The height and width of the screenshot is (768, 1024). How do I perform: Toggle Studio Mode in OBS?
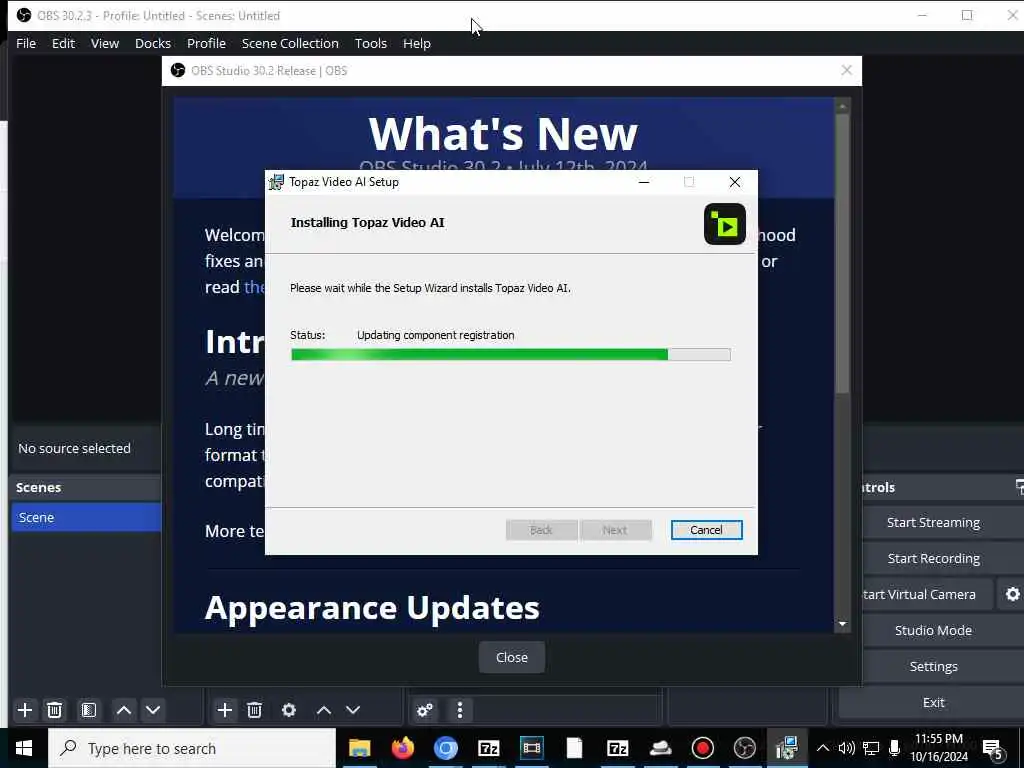(933, 630)
